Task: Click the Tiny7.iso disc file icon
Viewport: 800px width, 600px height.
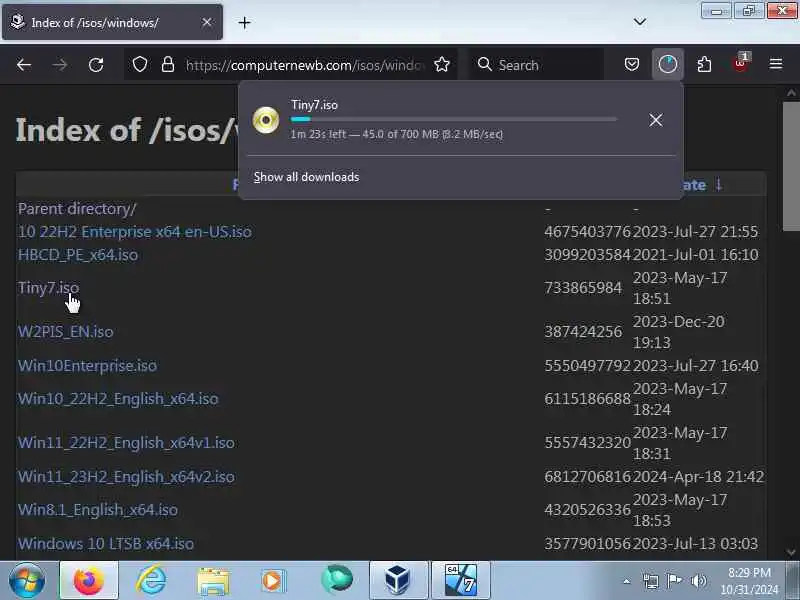Action: click(x=266, y=120)
